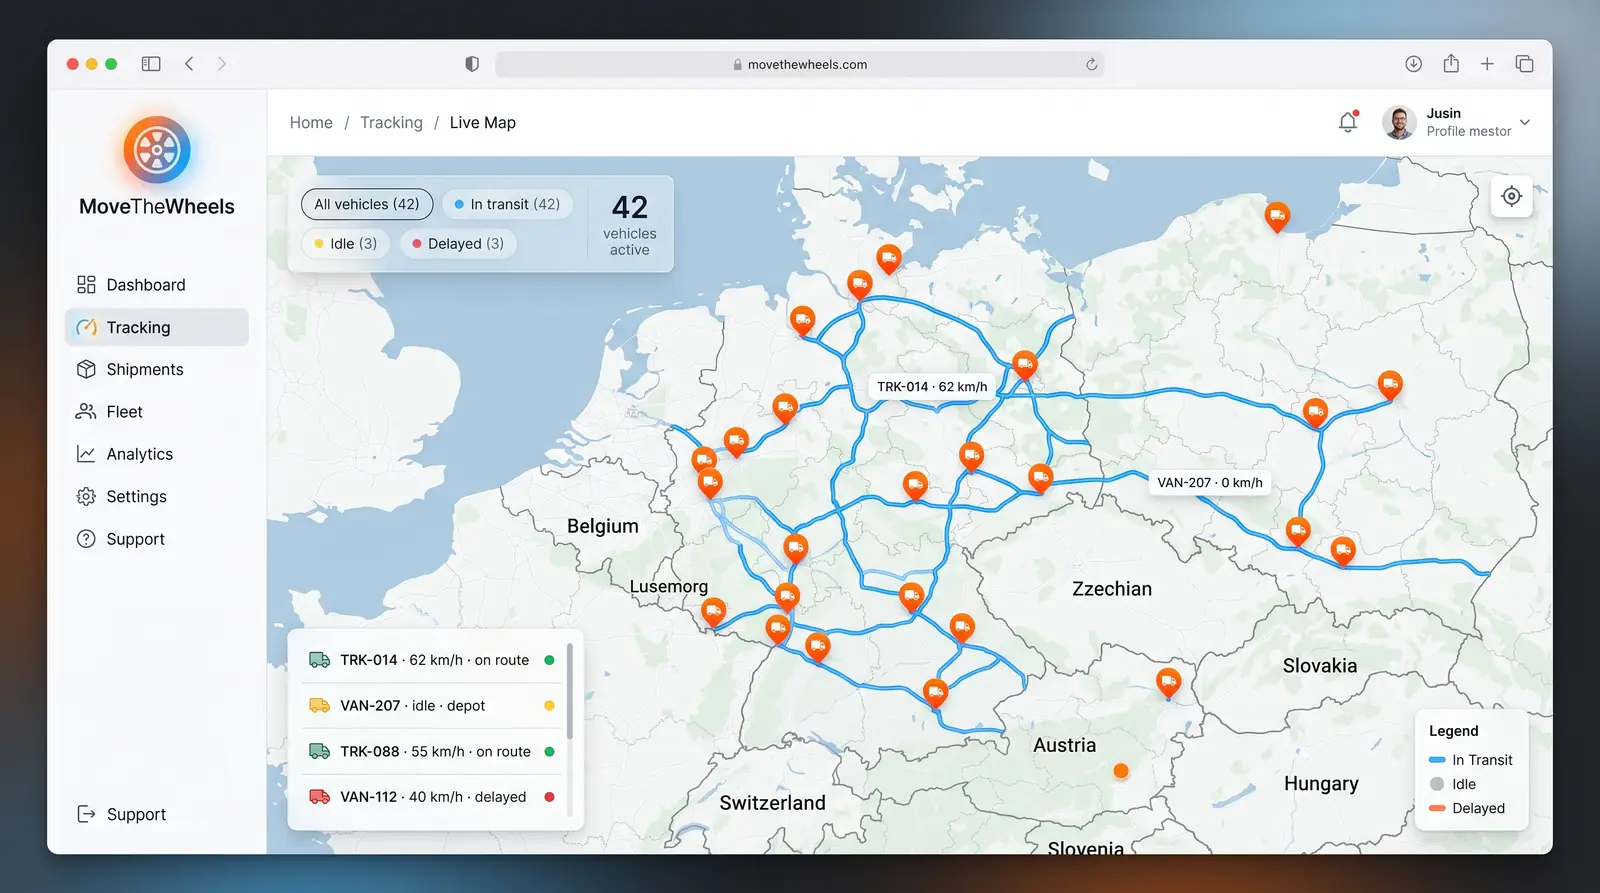Click the yellow VAN-207 van icon
Image resolution: width=1600 pixels, height=893 pixels.
point(319,705)
